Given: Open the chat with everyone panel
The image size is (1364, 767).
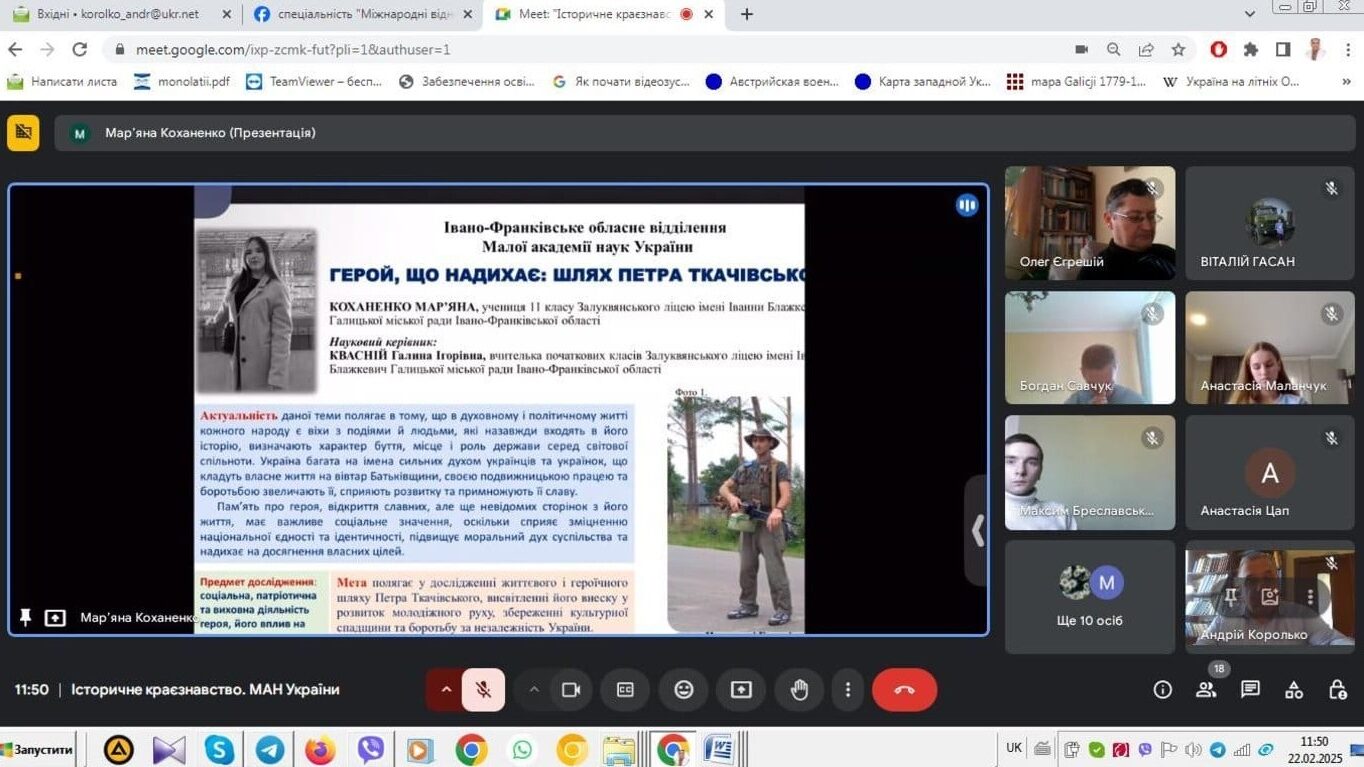Looking at the screenshot, I should [x=1250, y=690].
